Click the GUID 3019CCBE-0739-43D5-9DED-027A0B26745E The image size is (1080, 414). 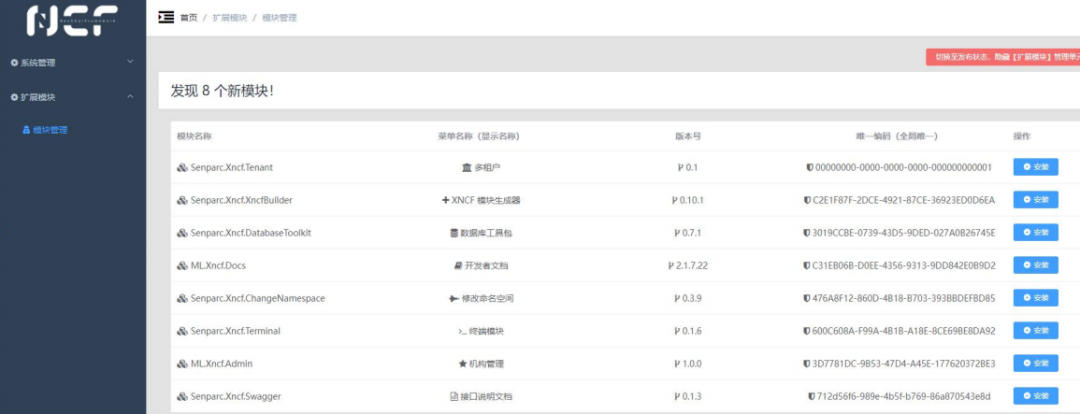(x=904, y=233)
